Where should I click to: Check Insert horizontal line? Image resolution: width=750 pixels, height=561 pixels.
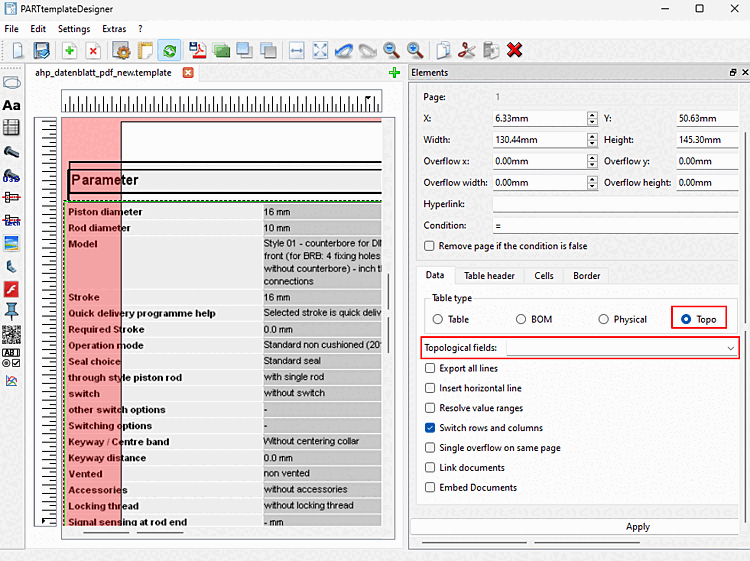430,388
